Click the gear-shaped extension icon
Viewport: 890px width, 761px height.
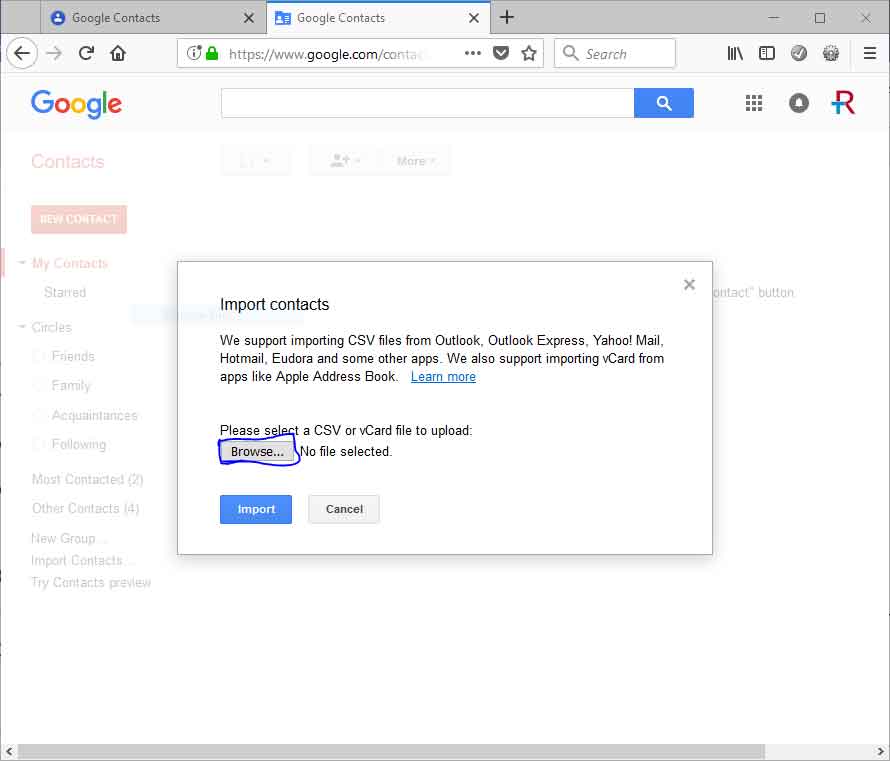[x=830, y=53]
